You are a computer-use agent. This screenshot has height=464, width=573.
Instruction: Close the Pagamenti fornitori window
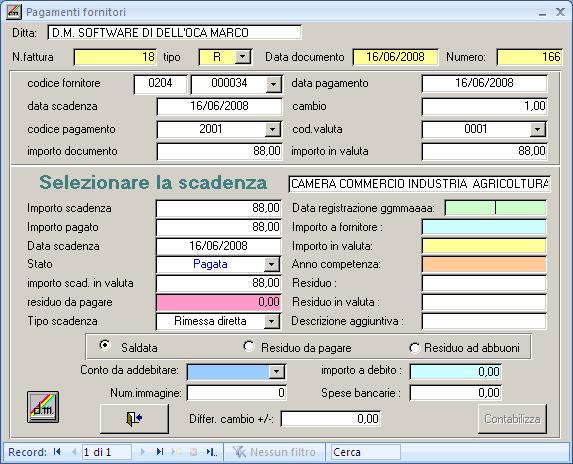click(x=560, y=12)
